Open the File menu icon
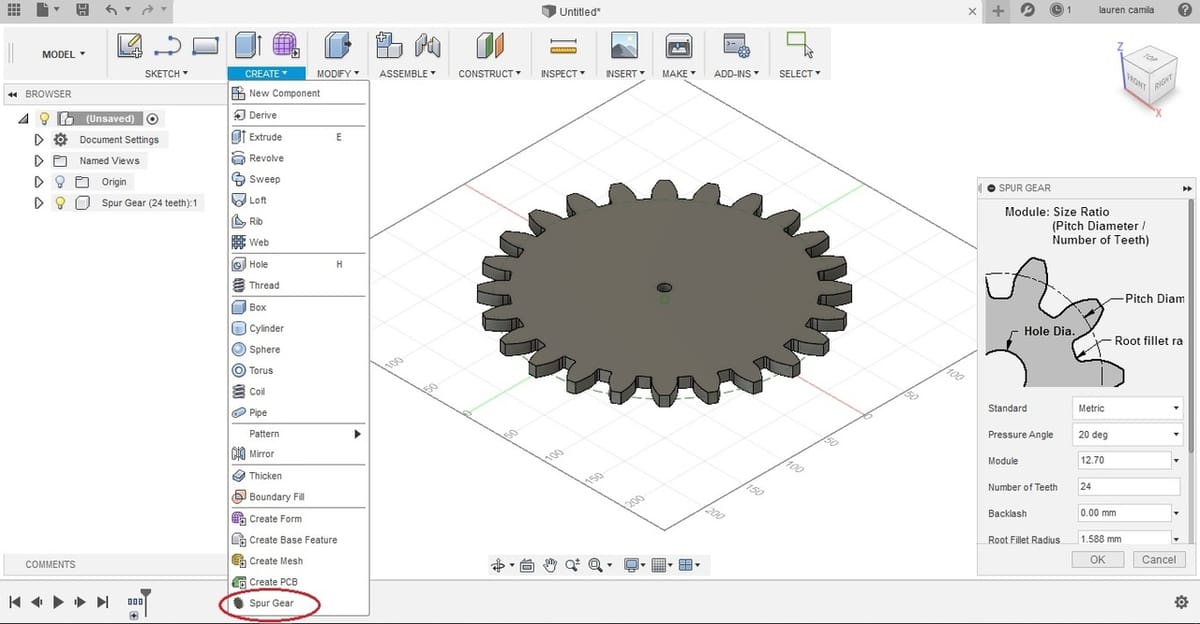This screenshot has width=1200, height=624. 42,10
